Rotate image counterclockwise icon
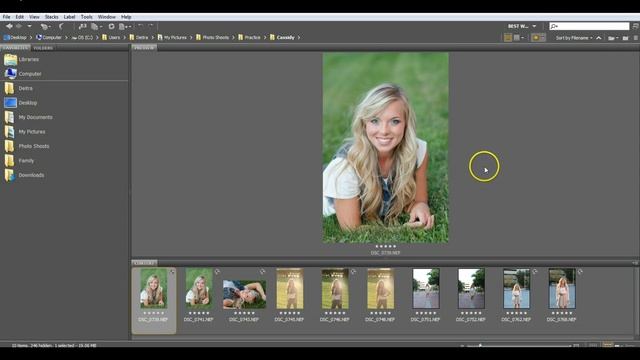 (140, 26)
